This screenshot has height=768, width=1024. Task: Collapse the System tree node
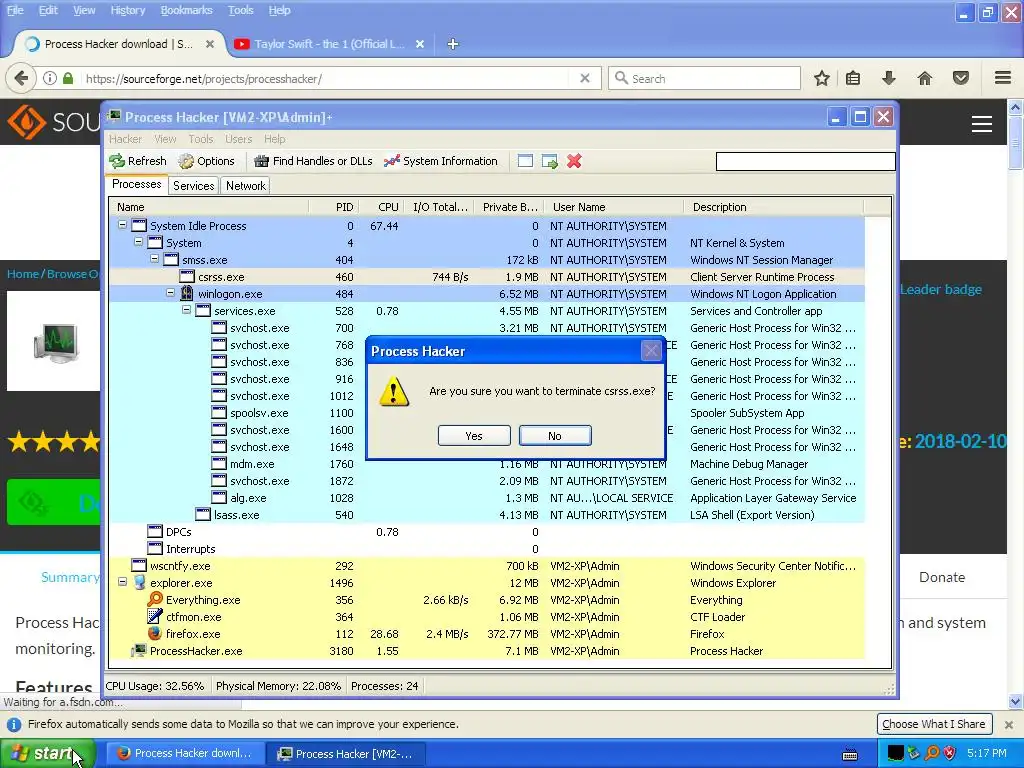tap(138, 242)
